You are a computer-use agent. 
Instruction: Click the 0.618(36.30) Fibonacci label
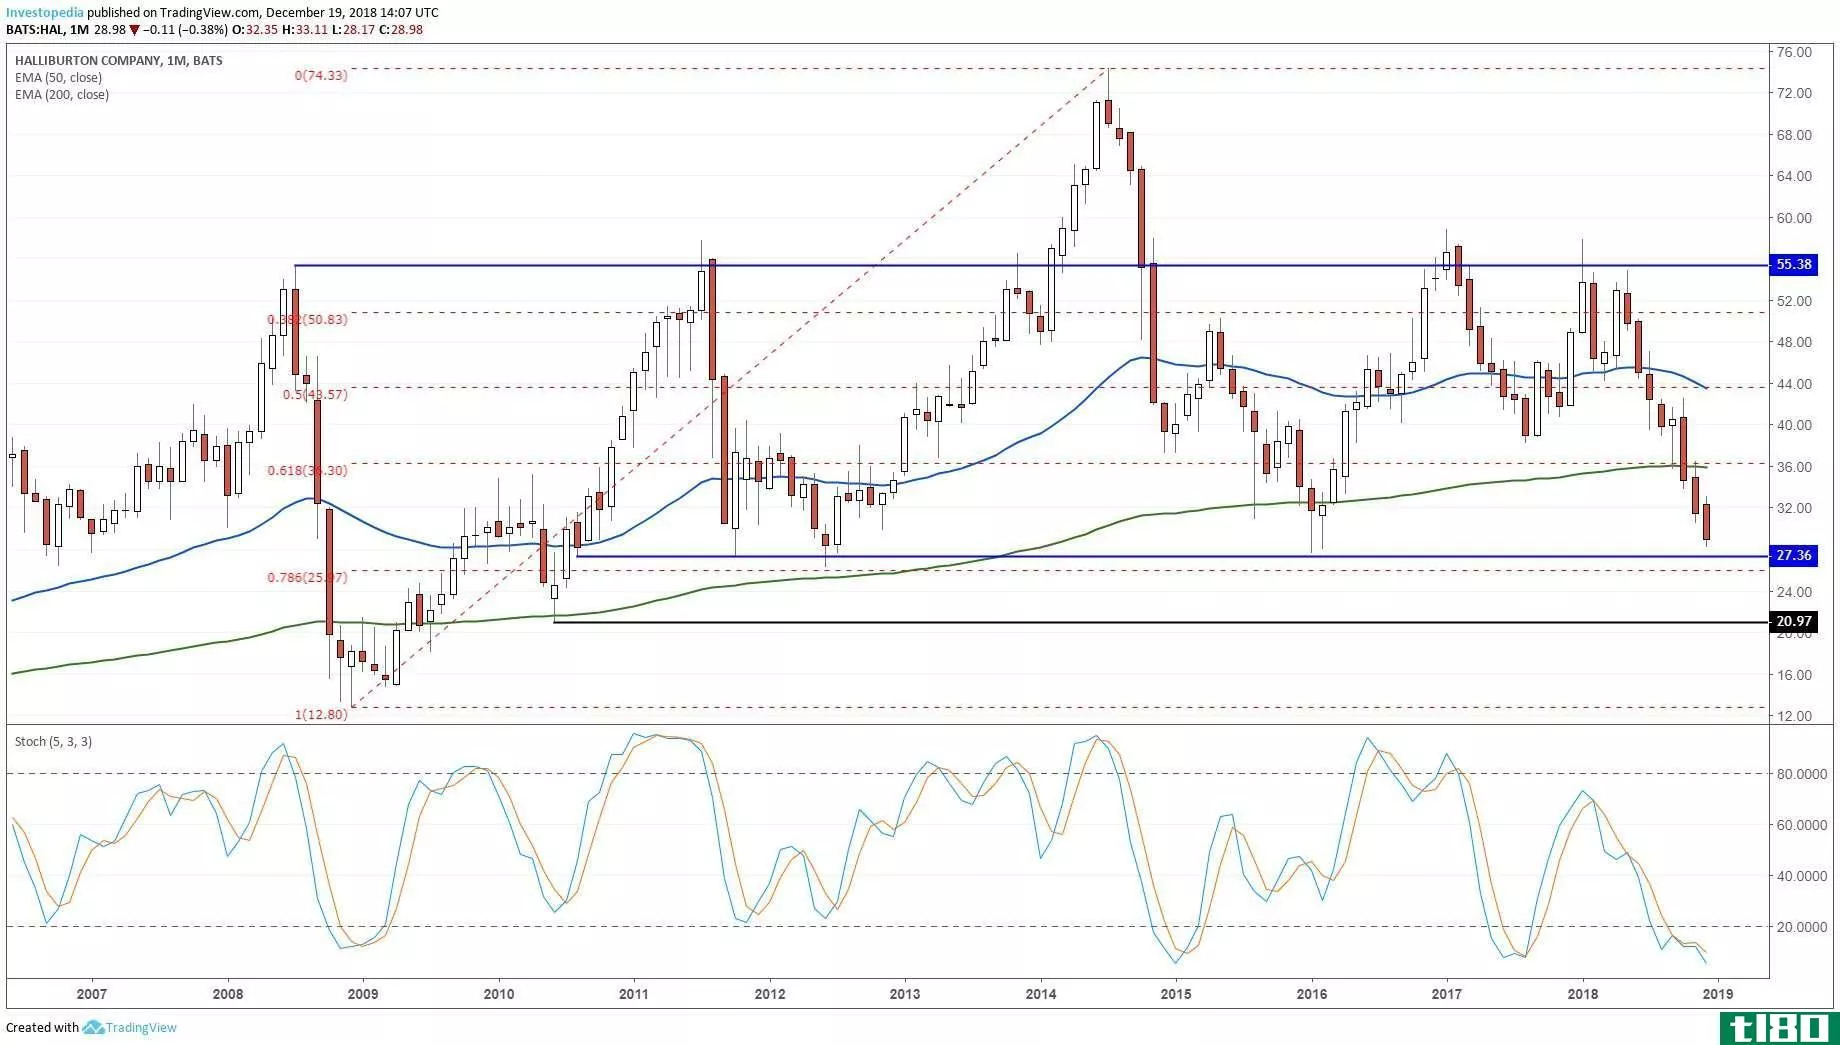[307, 471]
